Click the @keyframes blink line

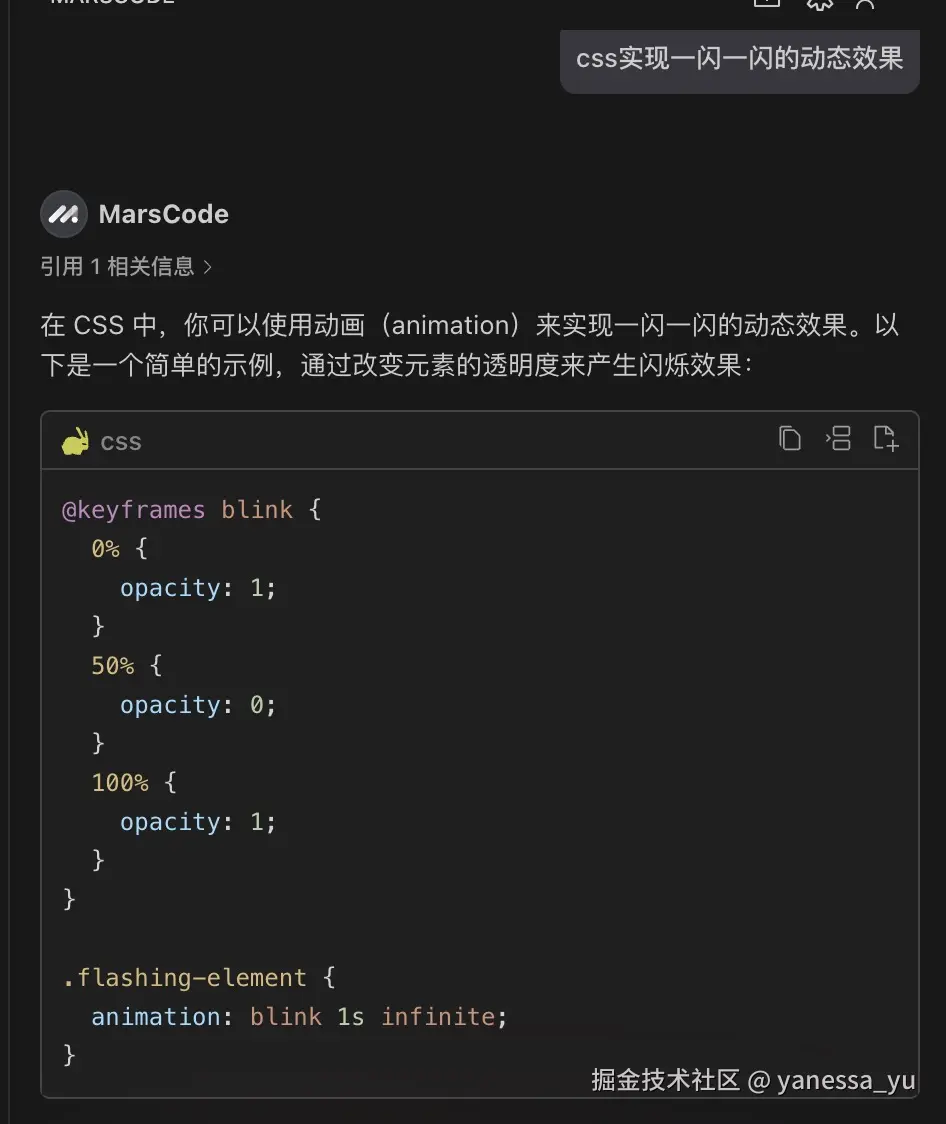(192, 510)
